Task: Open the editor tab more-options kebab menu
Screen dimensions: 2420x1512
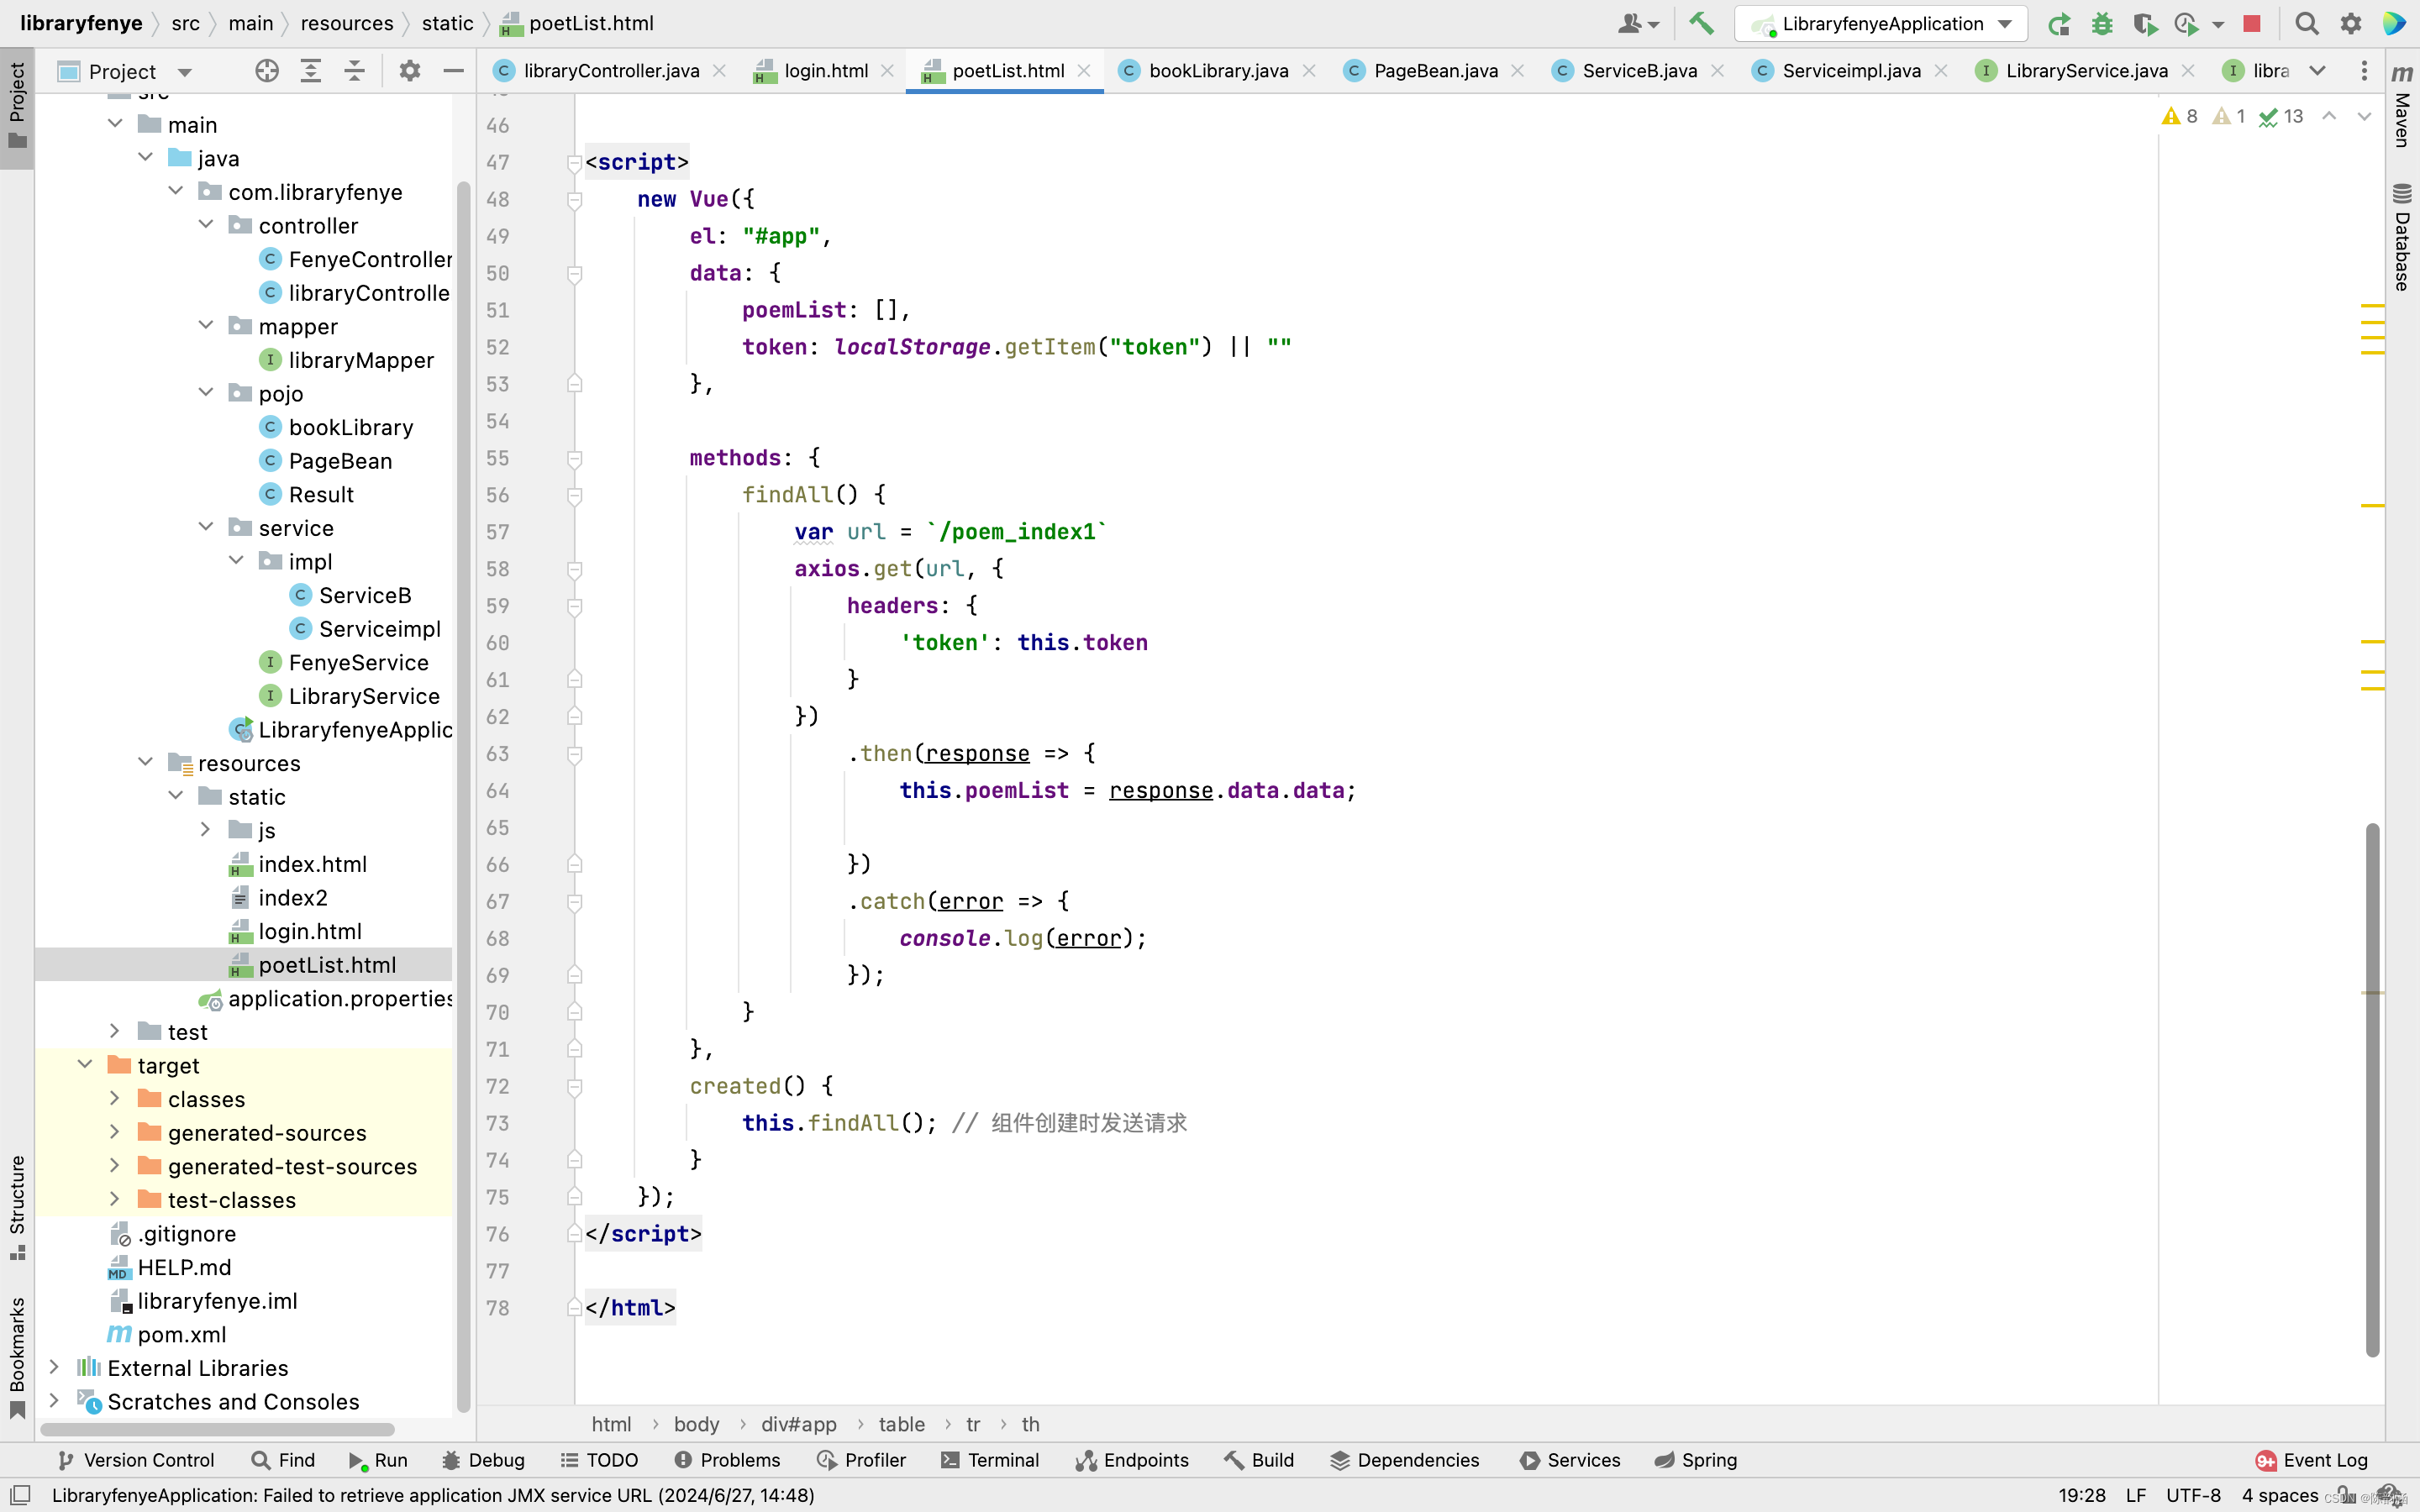Action: click(x=2364, y=71)
